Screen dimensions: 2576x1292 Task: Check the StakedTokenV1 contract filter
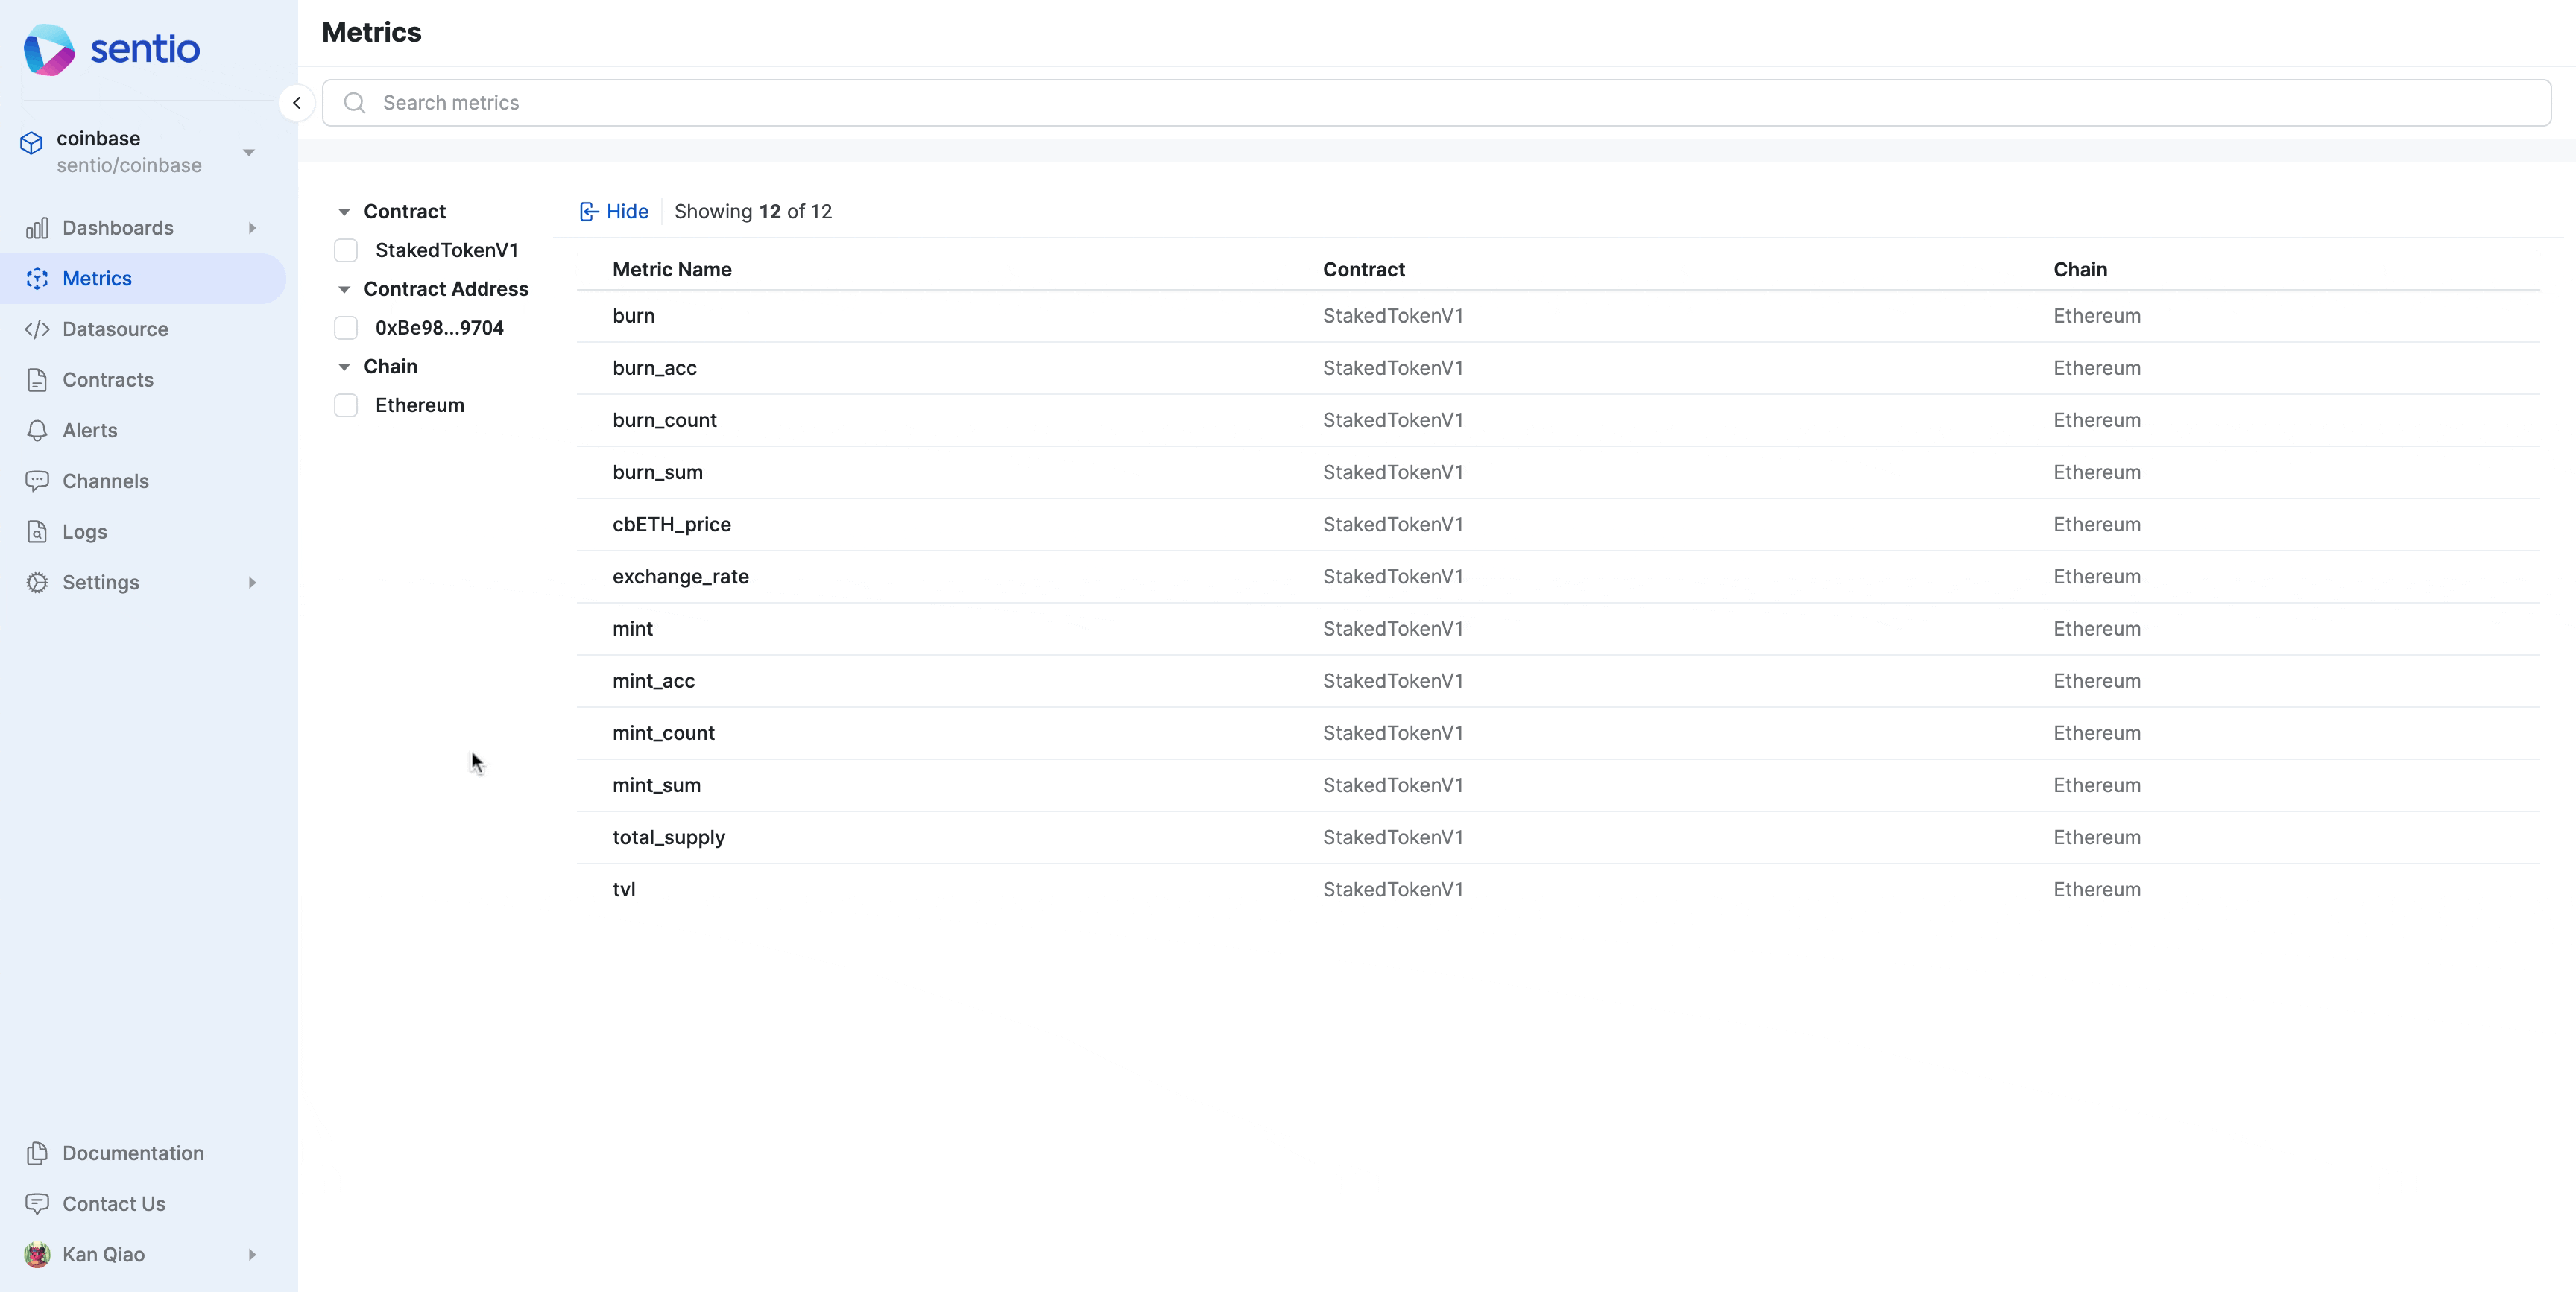(346, 250)
